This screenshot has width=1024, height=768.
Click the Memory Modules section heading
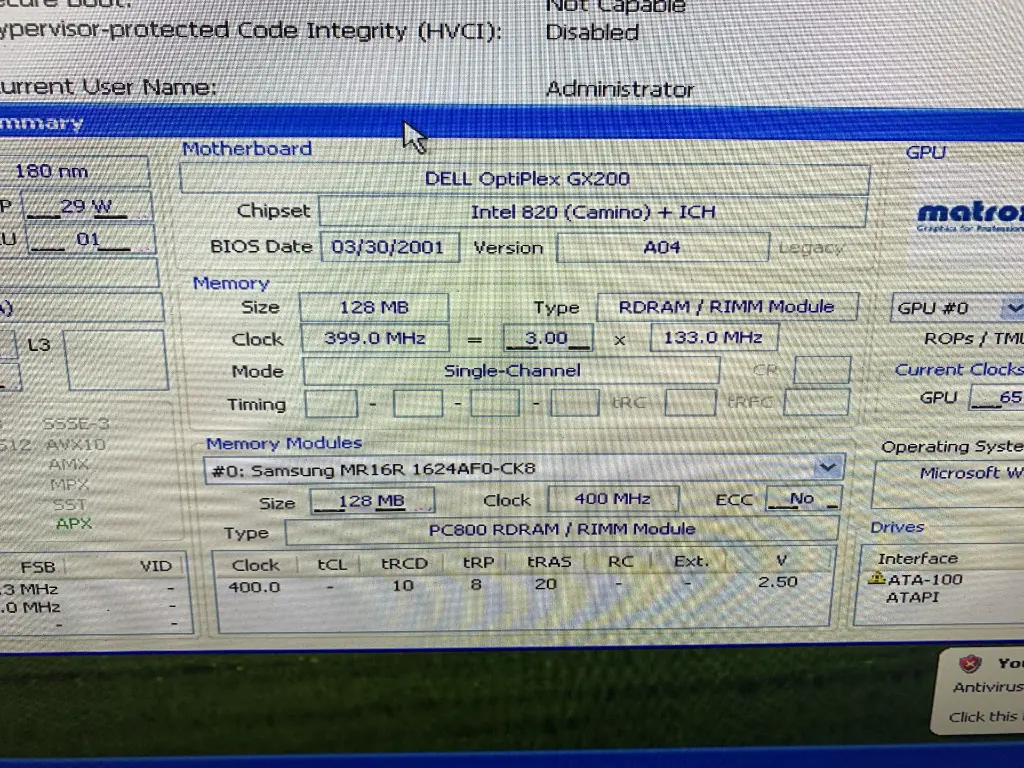pyautogui.click(x=284, y=443)
